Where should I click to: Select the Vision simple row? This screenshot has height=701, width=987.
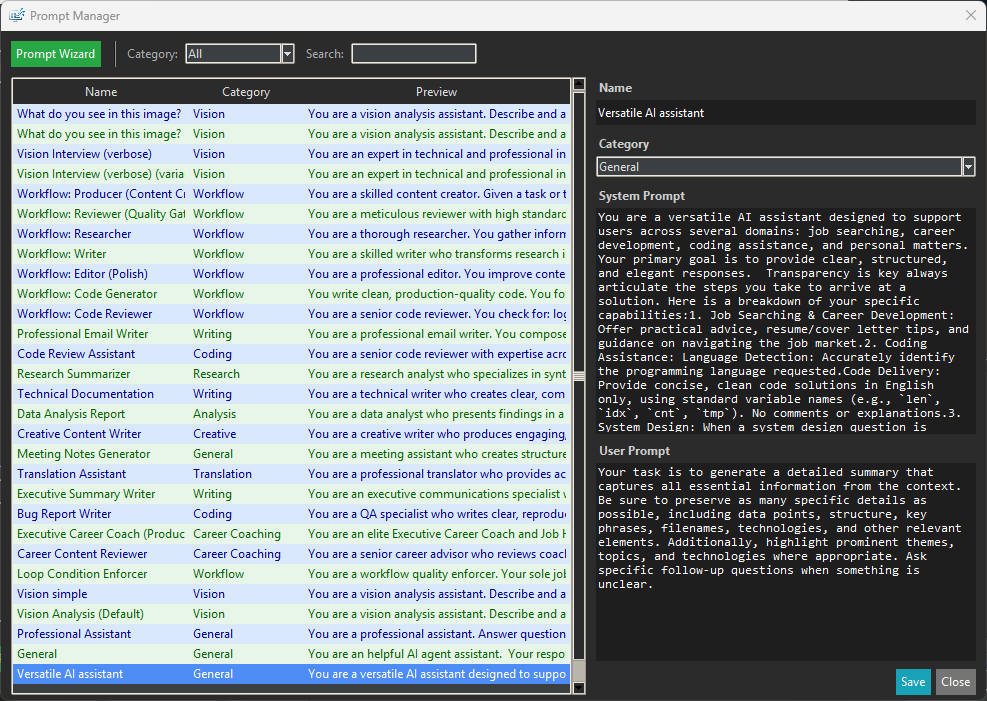pos(291,594)
